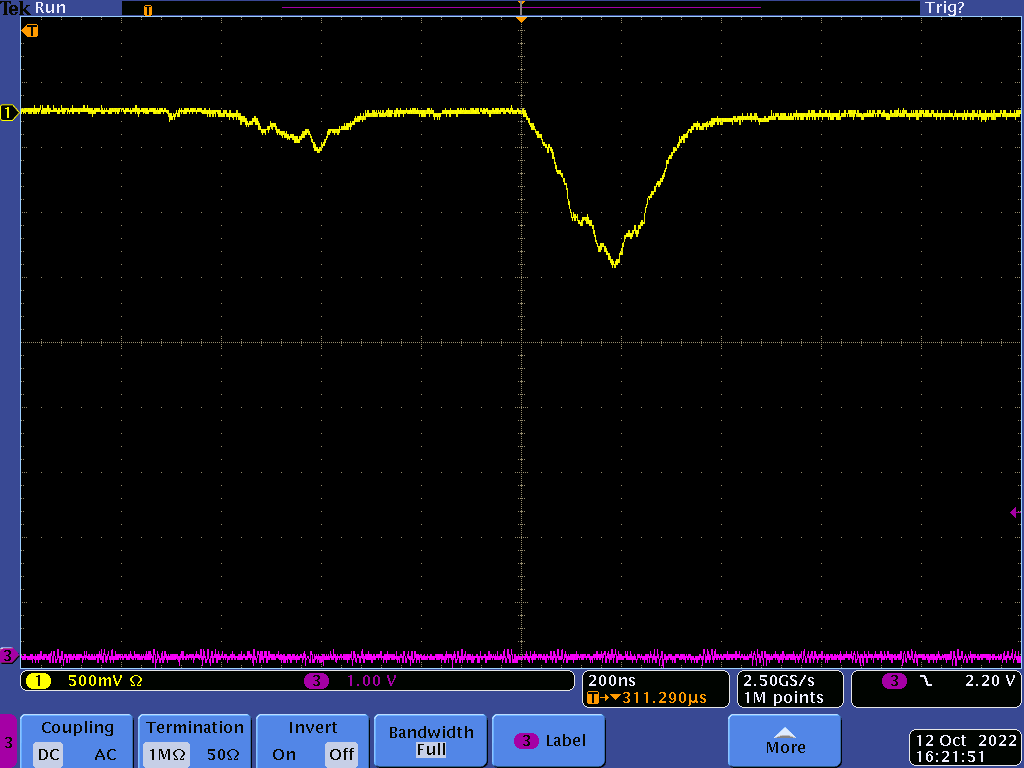Image resolution: width=1024 pixels, height=768 pixels.
Task: Select DC coupling
Action: click(x=49, y=754)
